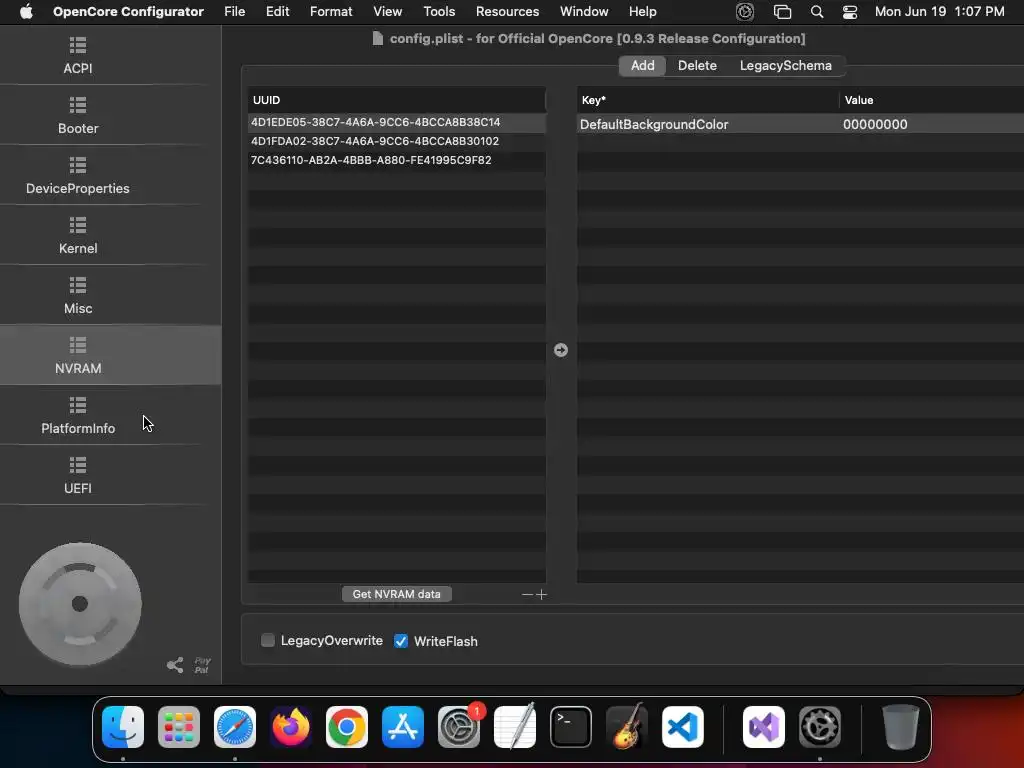Open the Trash in the Dock
The height and width of the screenshot is (768, 1024).
pos(901,727)
